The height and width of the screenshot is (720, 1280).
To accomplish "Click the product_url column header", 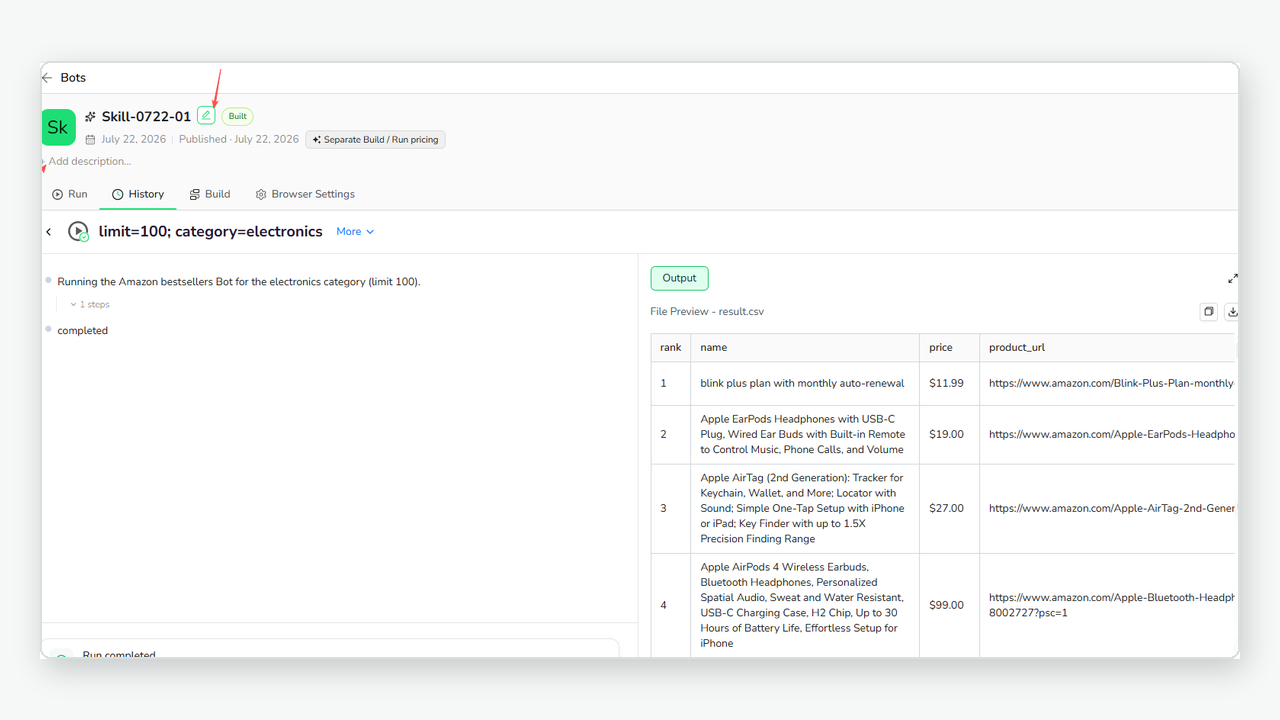I will click(1108, 348).
